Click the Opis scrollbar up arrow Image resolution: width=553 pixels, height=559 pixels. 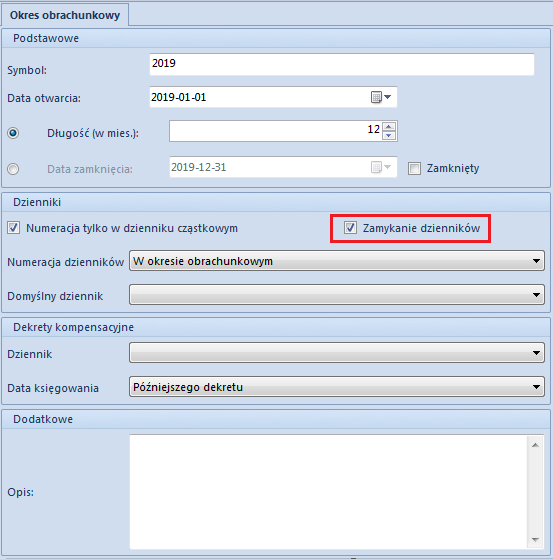(535, 445)
